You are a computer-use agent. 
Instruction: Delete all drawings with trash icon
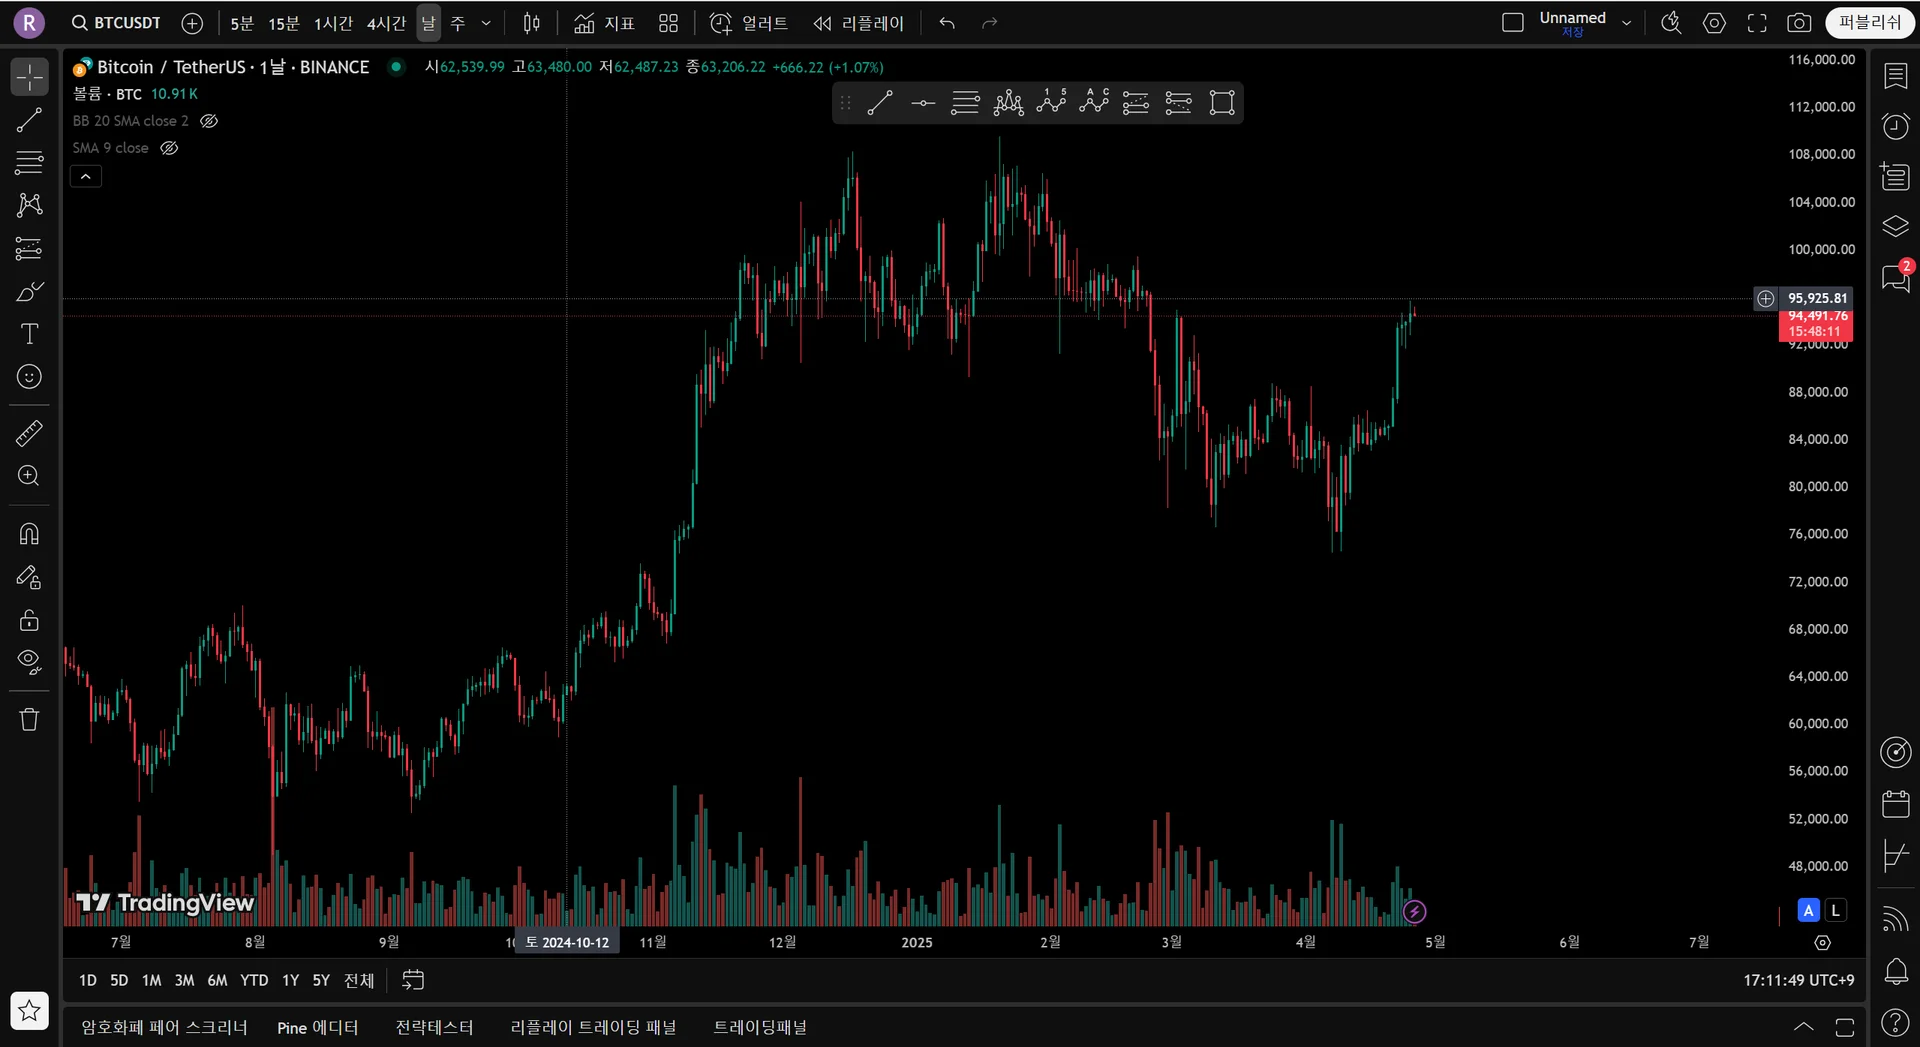[29, 719]
